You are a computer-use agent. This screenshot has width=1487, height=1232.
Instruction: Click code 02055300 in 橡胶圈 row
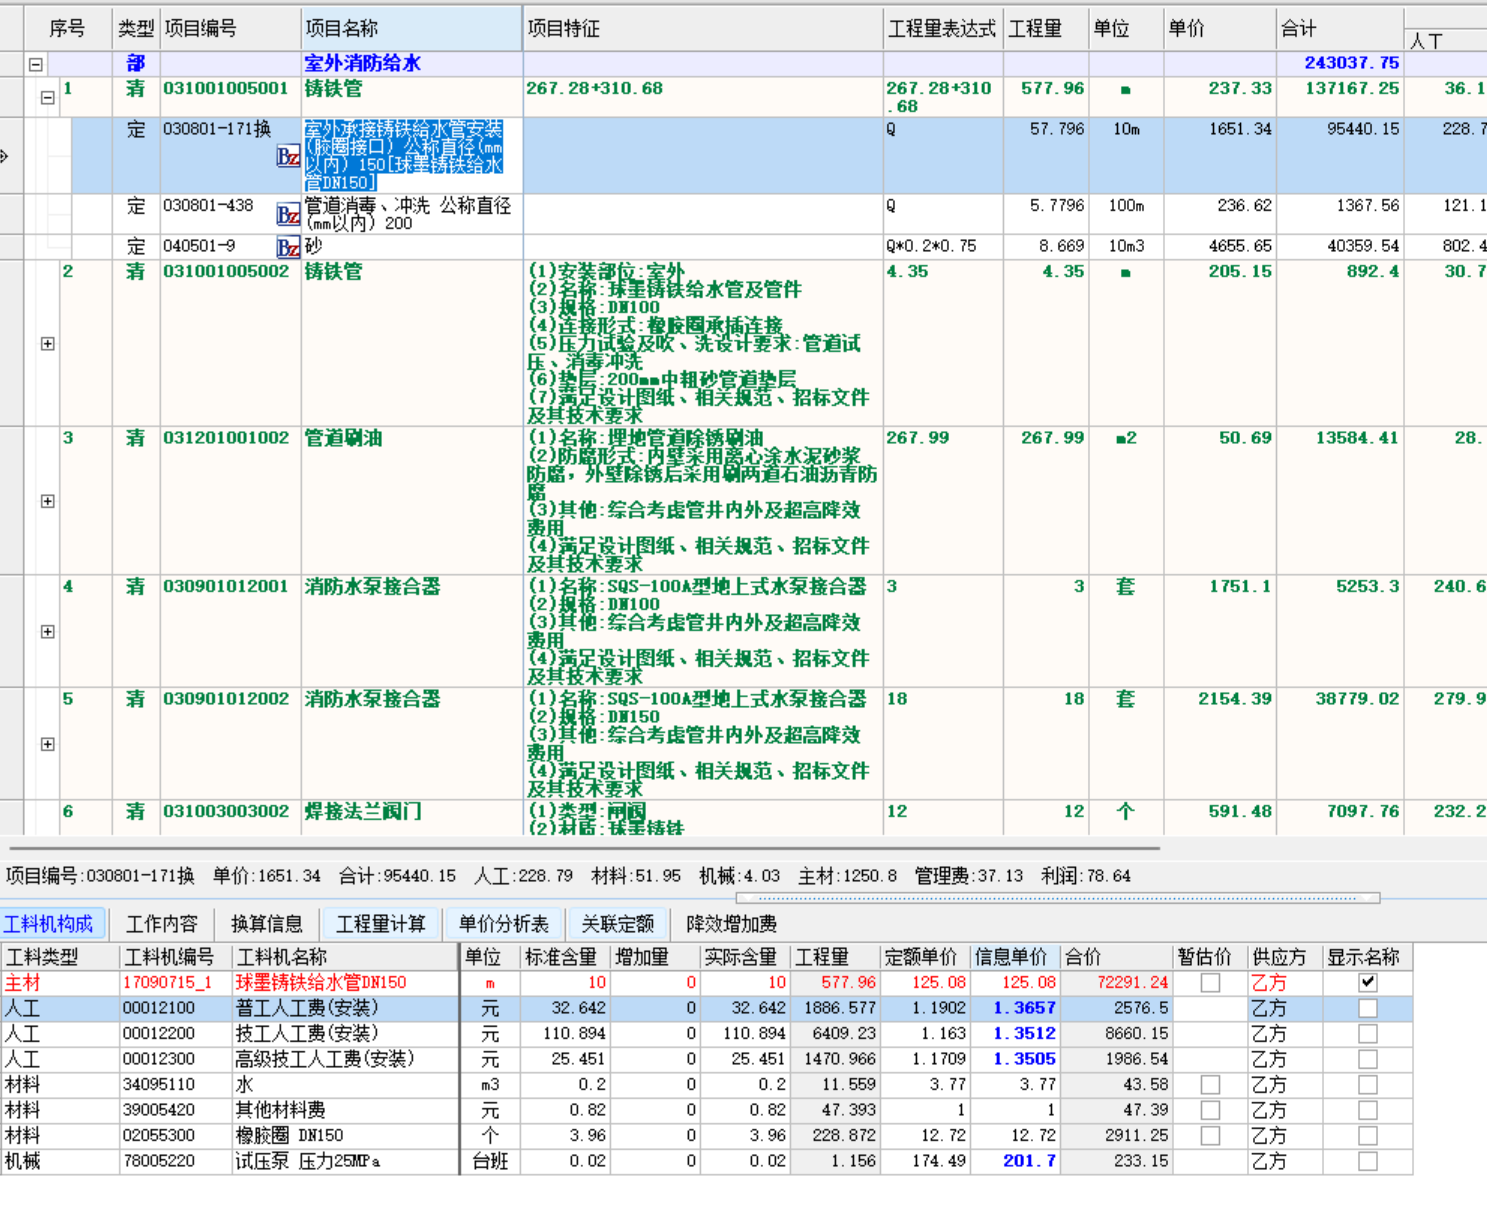click(159, 1136)
